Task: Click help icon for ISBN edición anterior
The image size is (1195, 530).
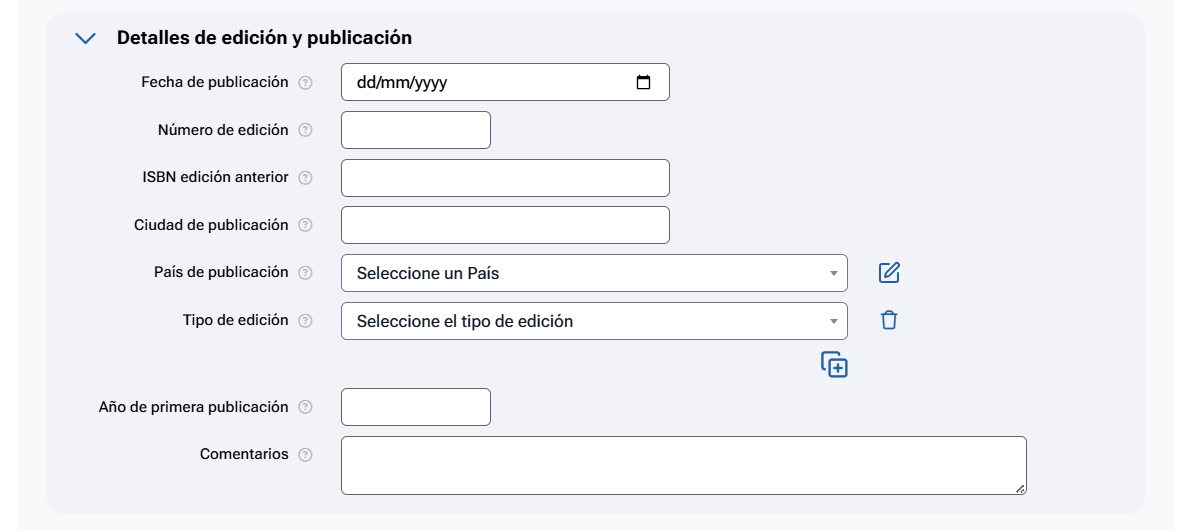Action: 306,178
